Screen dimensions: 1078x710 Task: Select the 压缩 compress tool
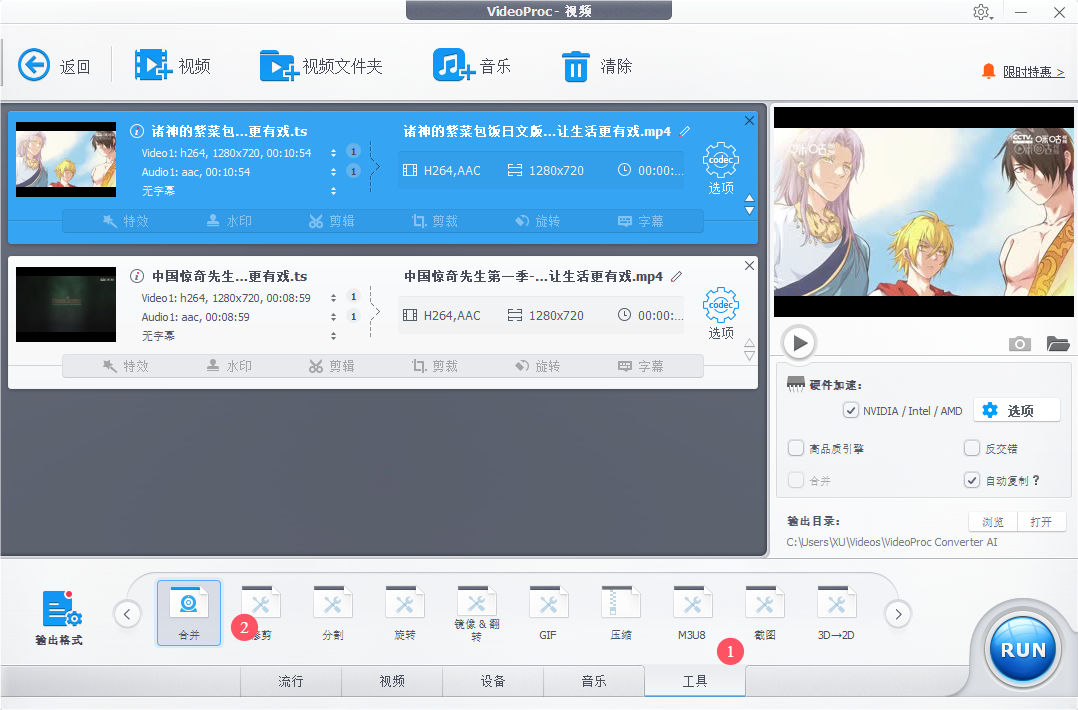(x=620, y=612)
